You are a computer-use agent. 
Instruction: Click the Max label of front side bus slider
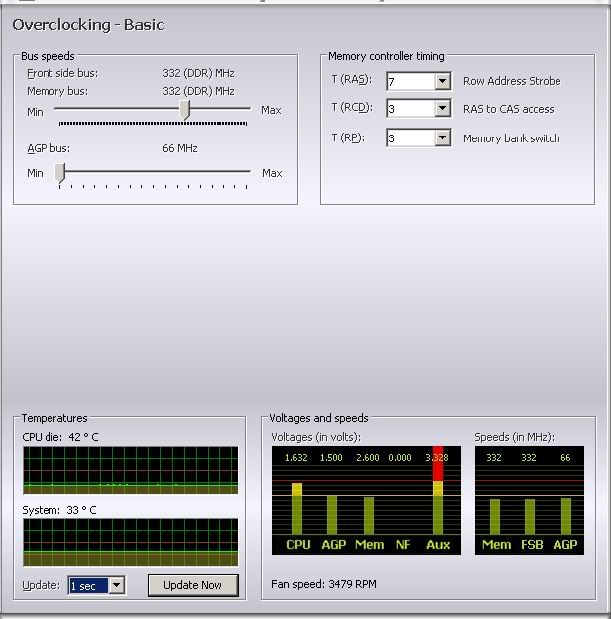click(271, 111)
